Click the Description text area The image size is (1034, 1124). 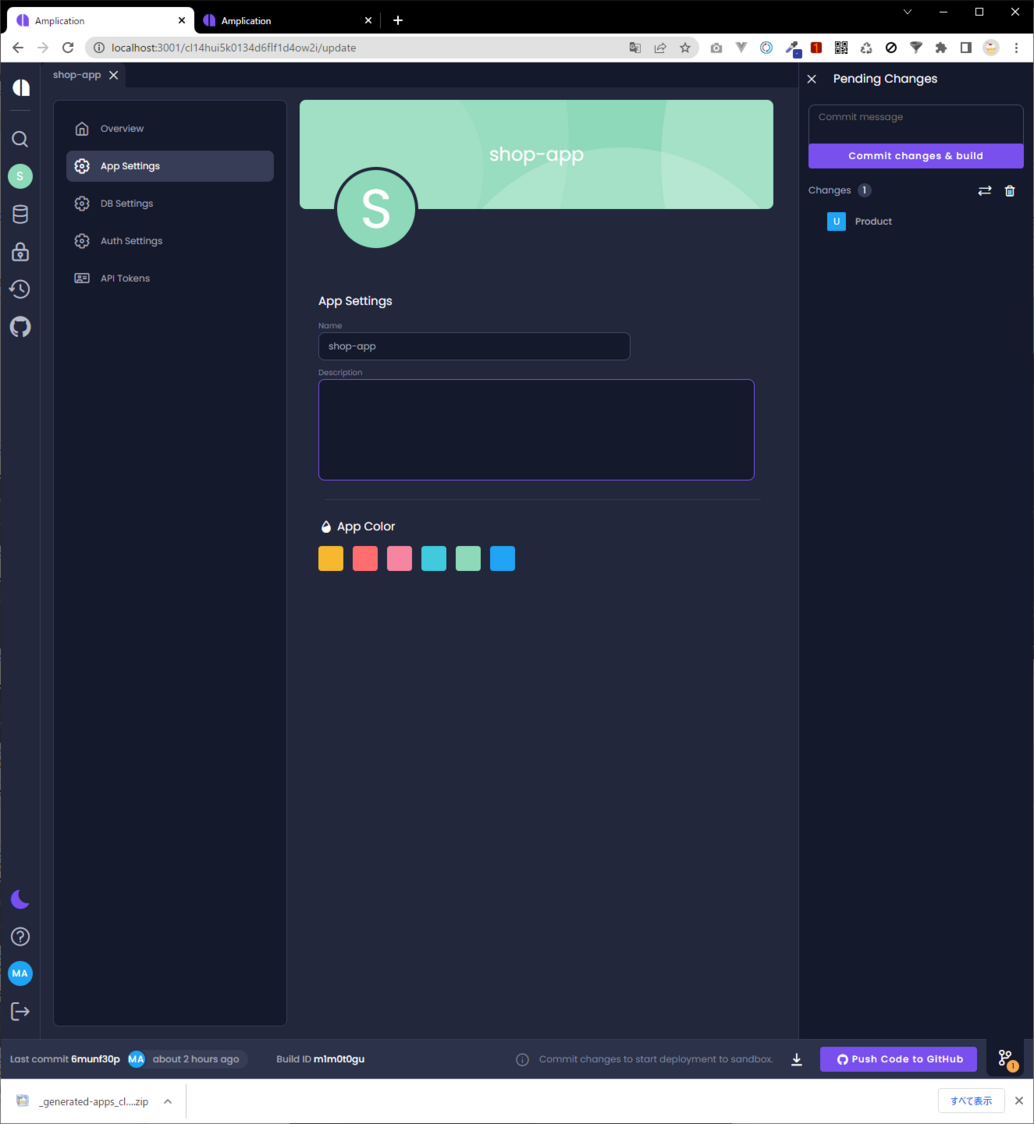tap(536, 429)
